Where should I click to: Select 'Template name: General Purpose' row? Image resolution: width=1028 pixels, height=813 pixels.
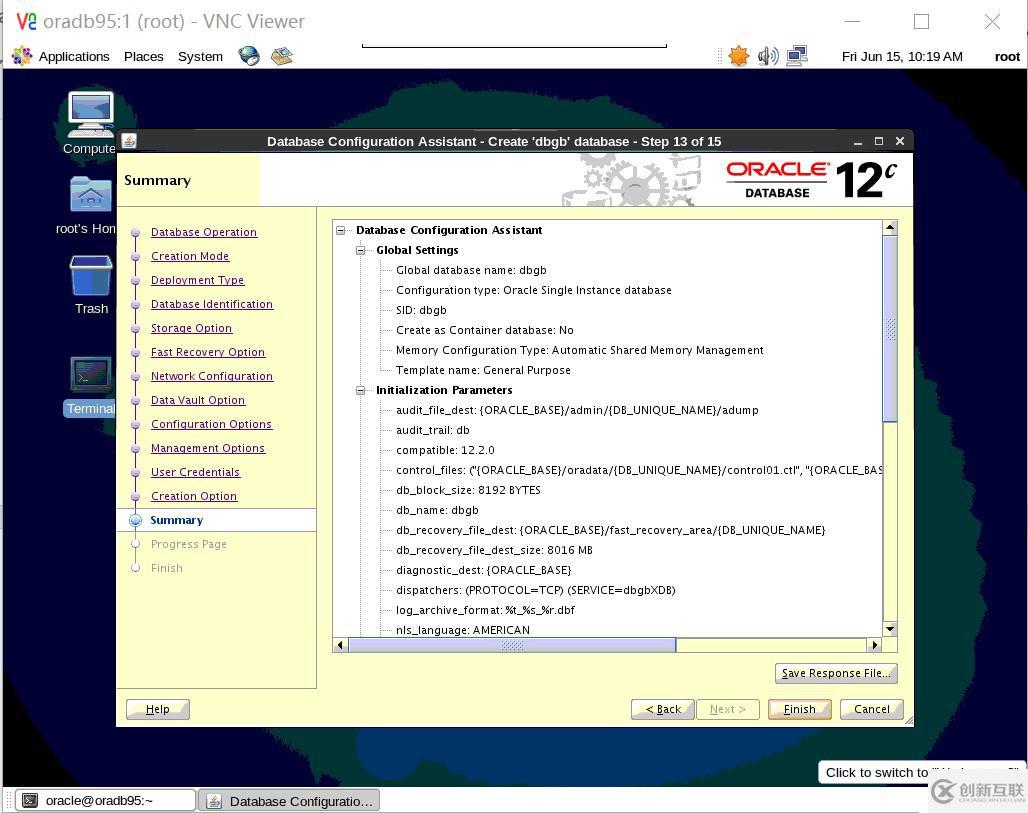pos(483,370)
